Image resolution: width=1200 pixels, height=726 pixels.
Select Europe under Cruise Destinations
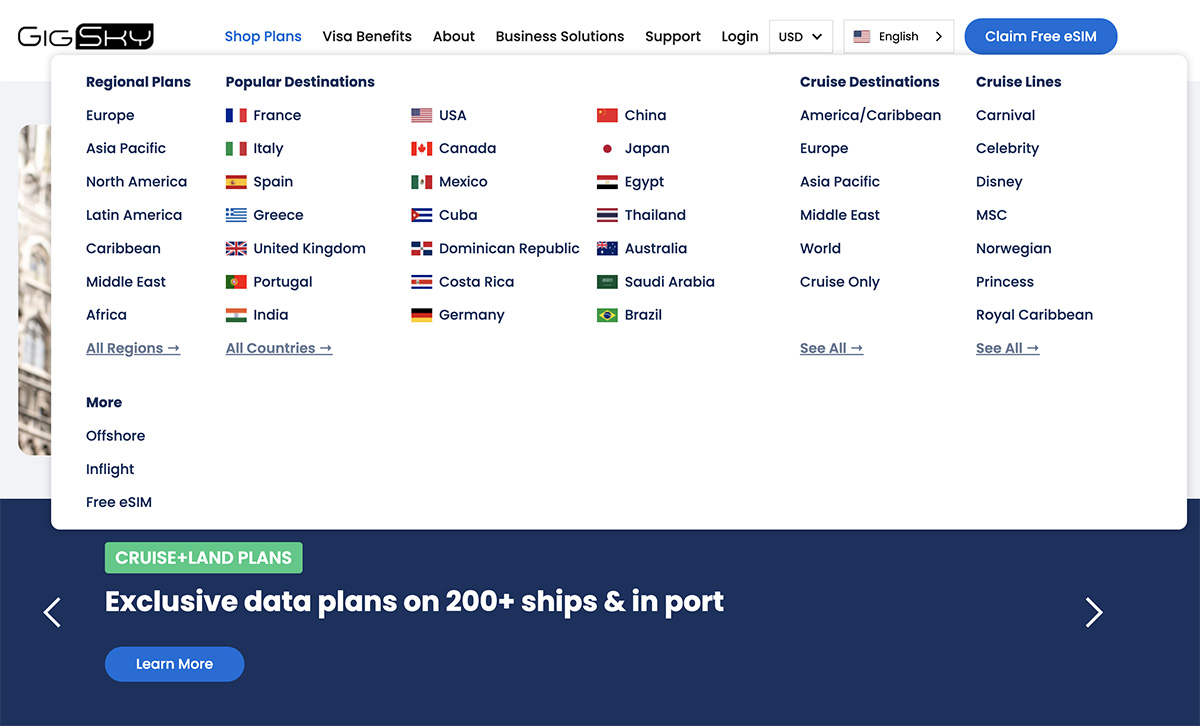pyautogui.click(x=824, y=148)
